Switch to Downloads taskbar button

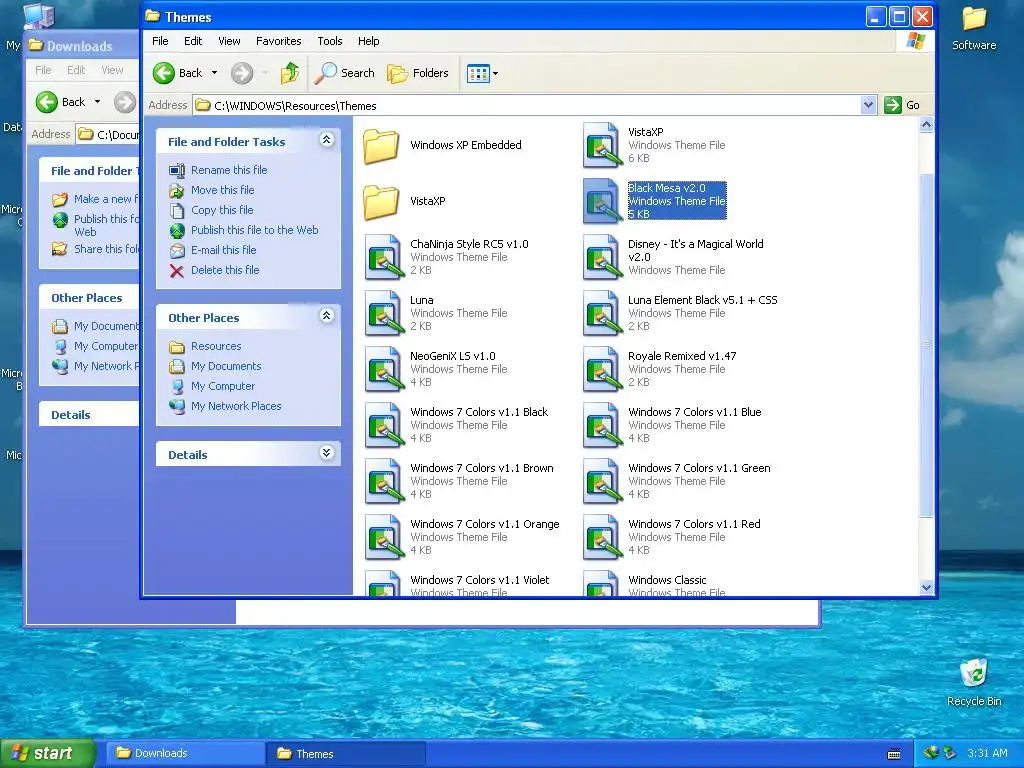tap(185, 754)
